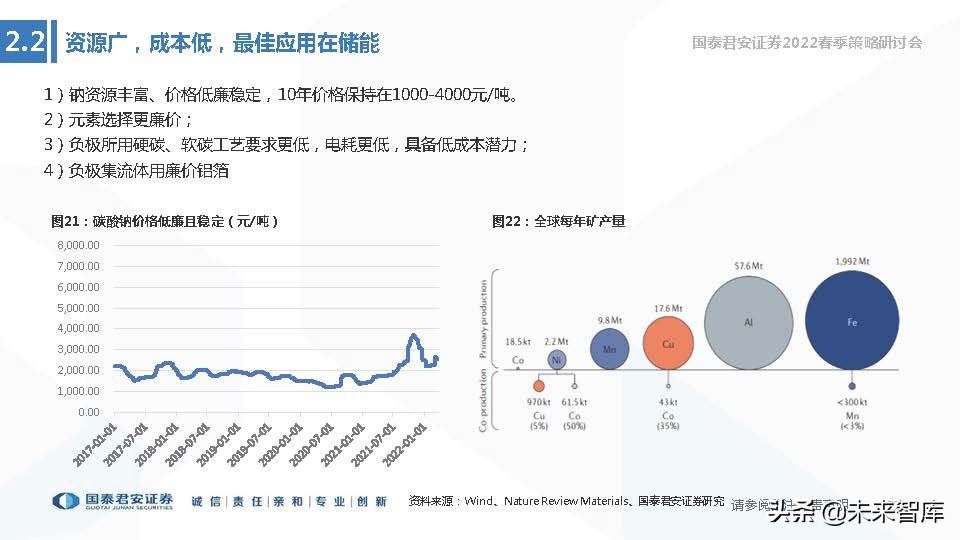Click the 'Primary production' axis label
This screenshot has height=540, width=960.
pos(483,320)
